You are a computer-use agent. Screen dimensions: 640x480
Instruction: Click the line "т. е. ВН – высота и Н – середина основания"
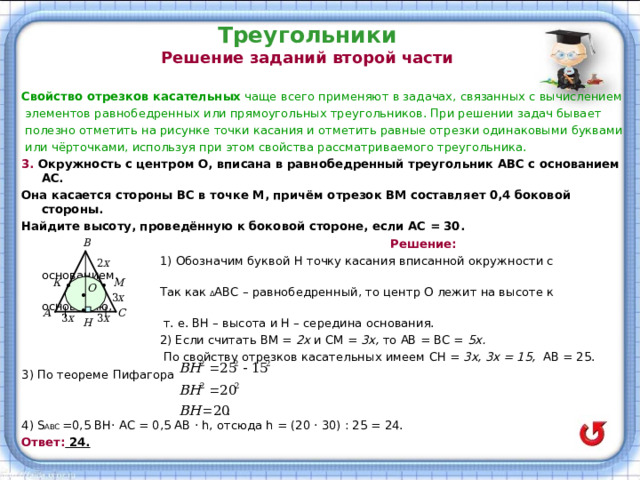pyautogui.click(x=298, y=323)
